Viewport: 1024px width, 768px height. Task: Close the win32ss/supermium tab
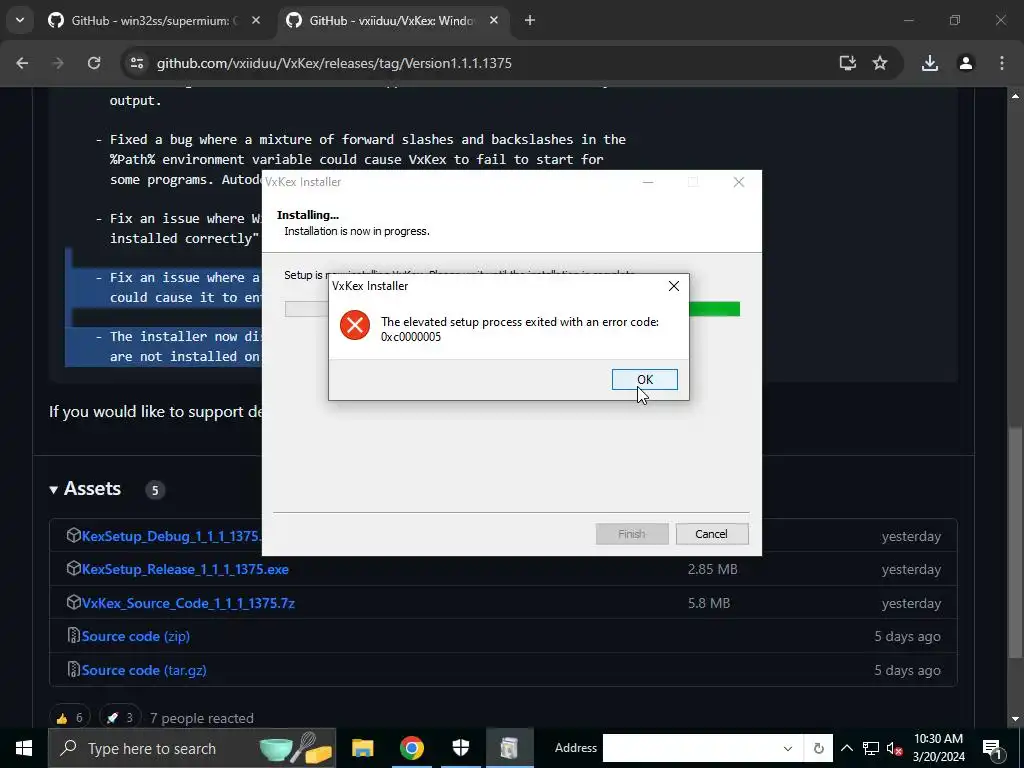[x=255, y=21]
